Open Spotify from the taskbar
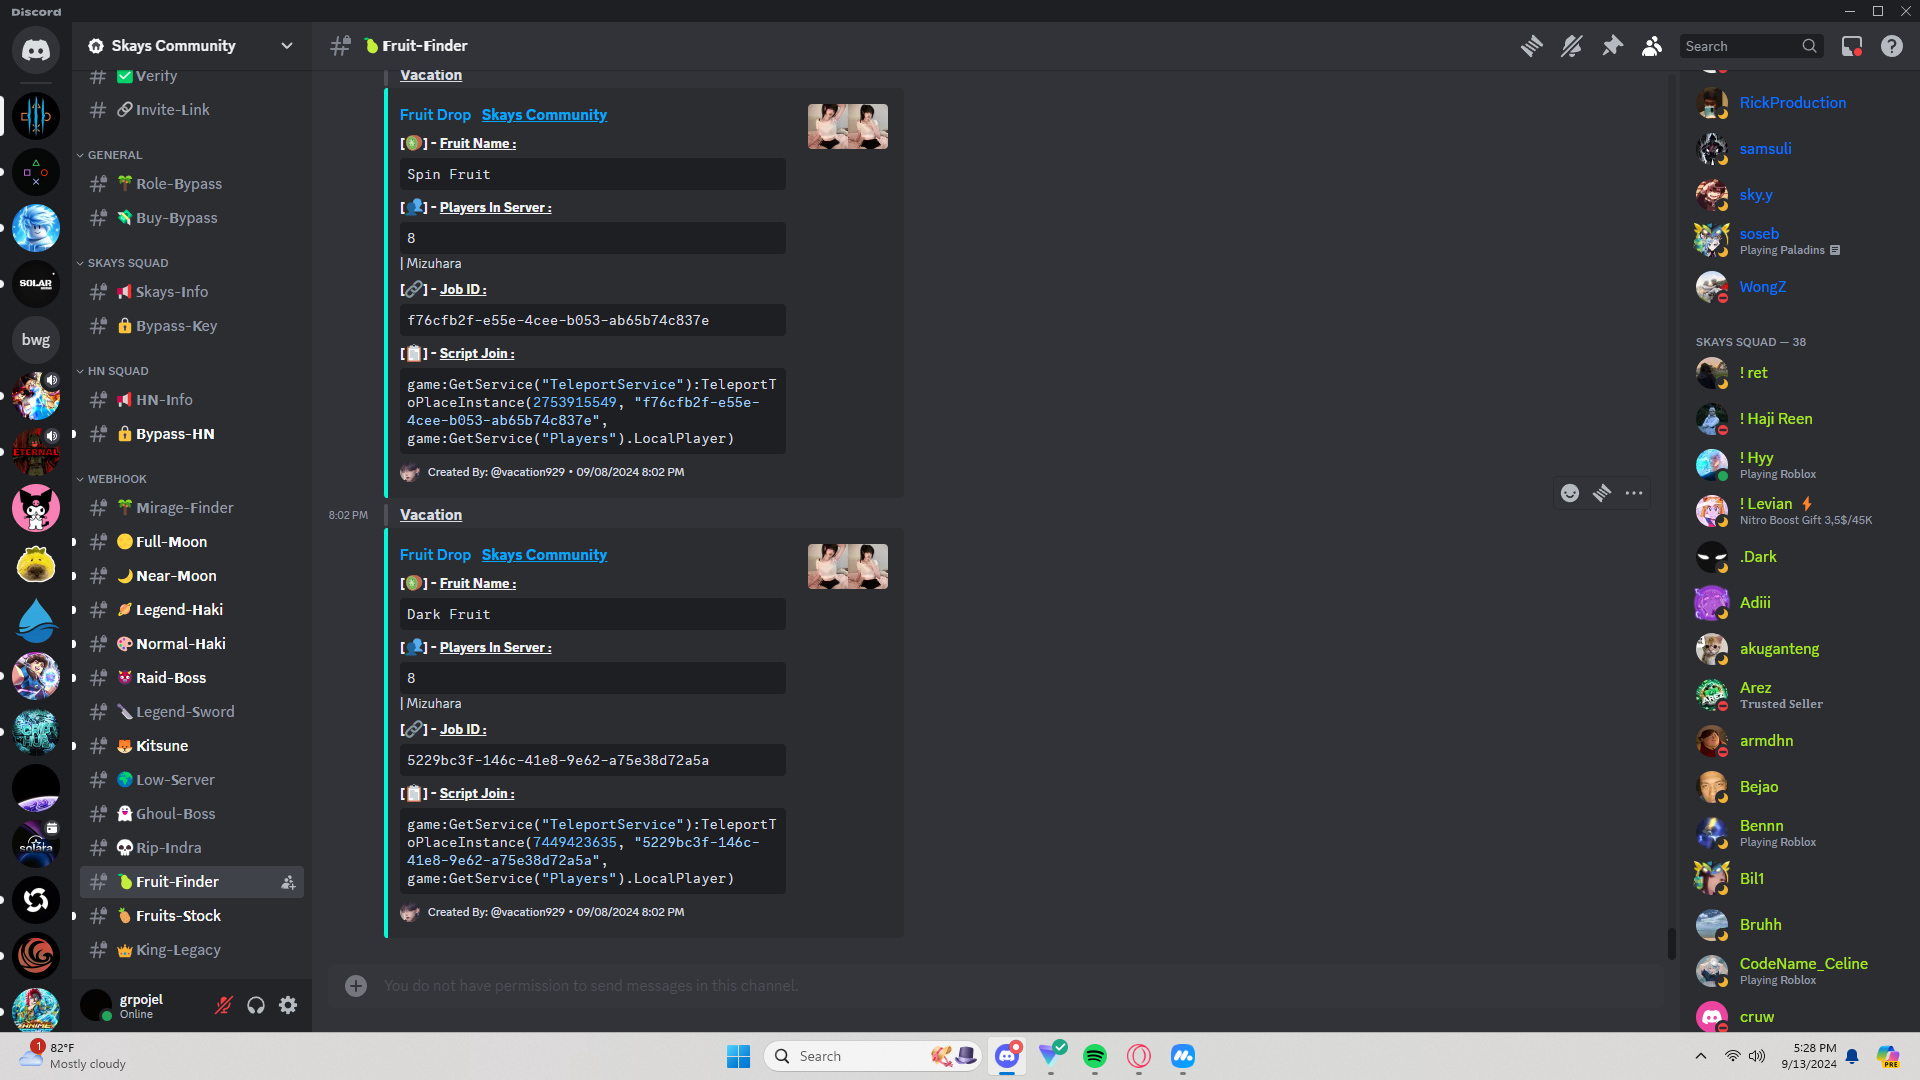Viewport: 1920px width, 1080px height. [x=1095, y=1056]
